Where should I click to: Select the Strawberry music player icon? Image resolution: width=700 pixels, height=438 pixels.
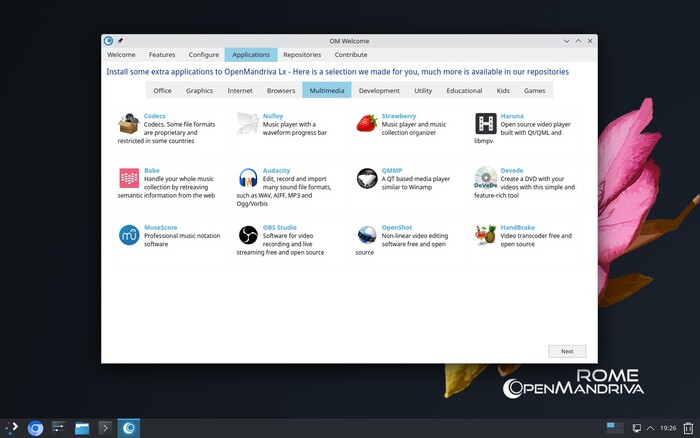367,124
